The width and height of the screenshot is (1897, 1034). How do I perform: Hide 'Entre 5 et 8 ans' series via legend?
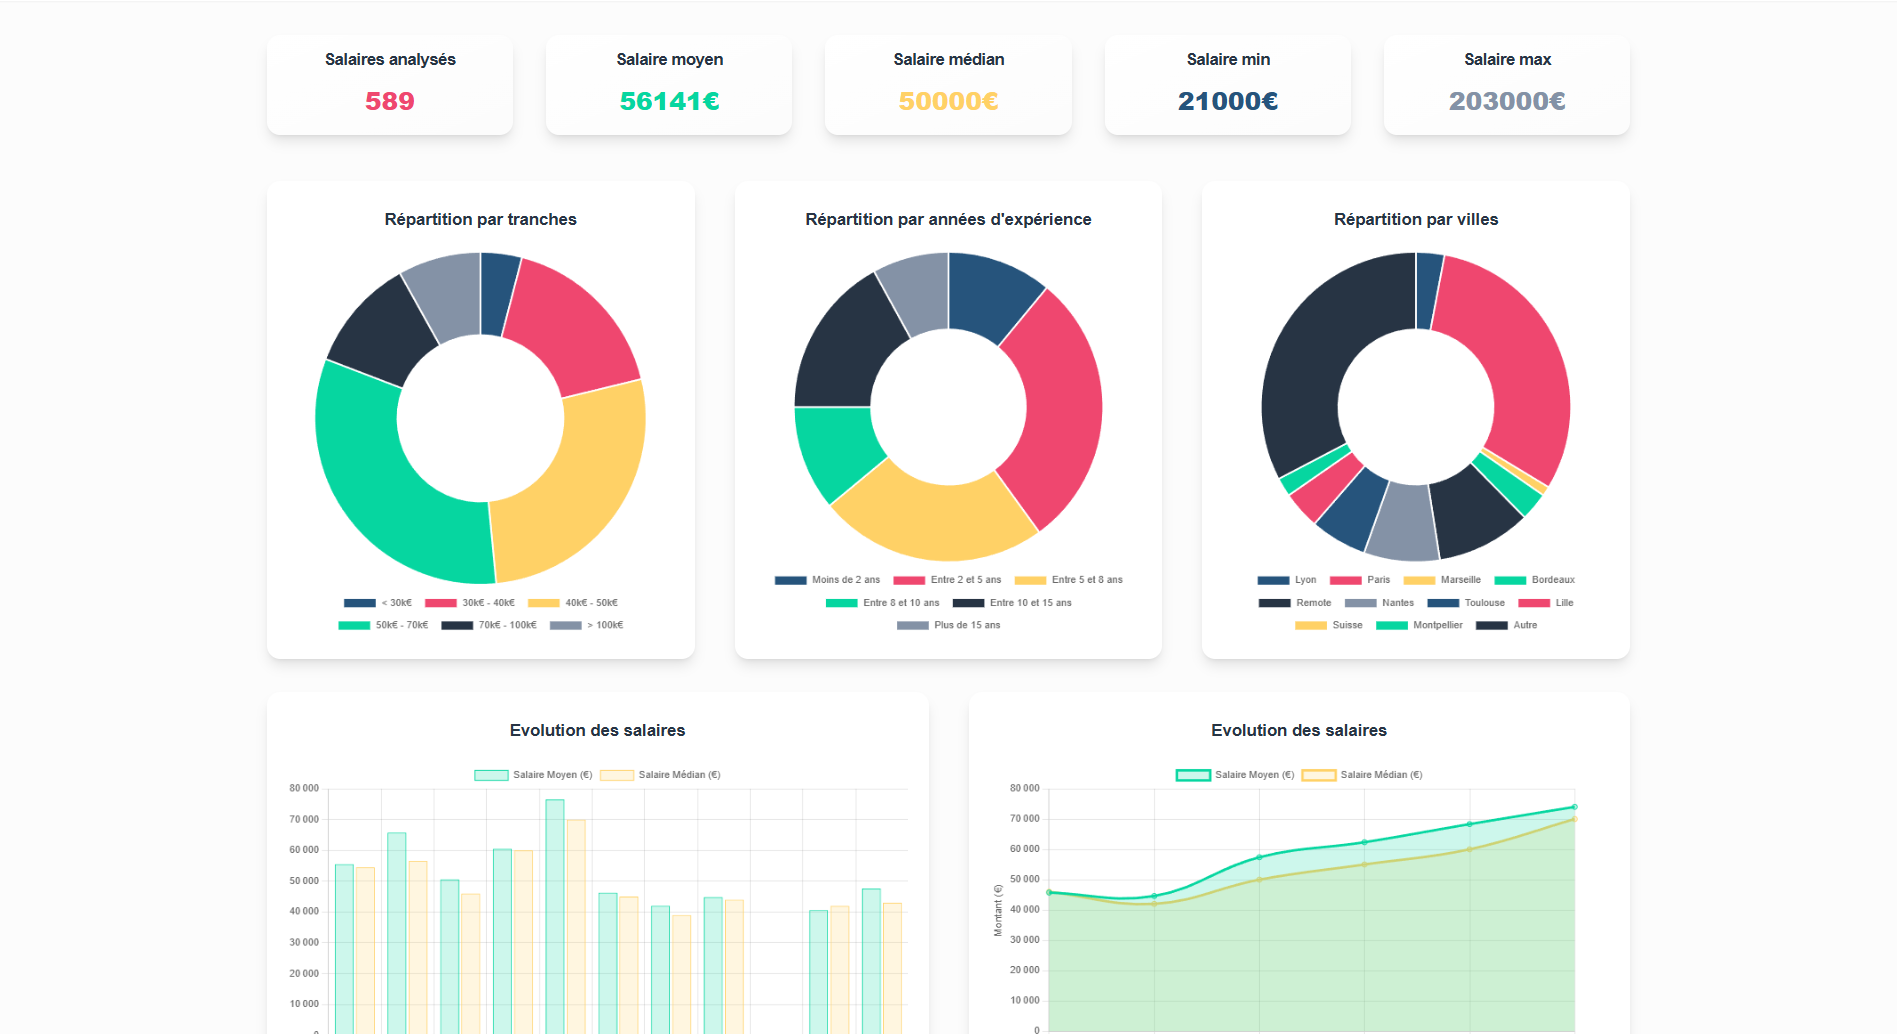click(1068, 580)
